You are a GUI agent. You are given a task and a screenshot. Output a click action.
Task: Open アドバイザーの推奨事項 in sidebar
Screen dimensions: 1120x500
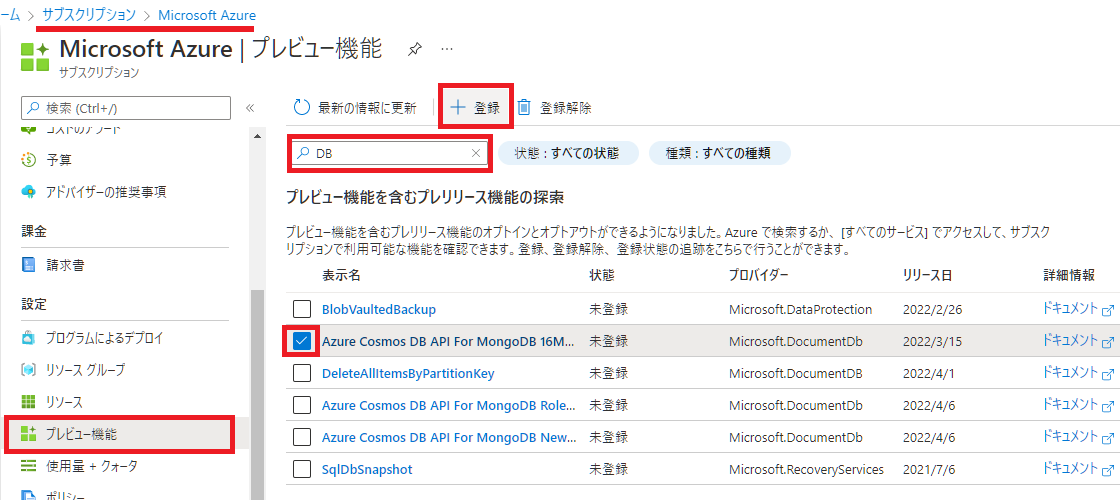pyautogui.click(x=107, y=191)
